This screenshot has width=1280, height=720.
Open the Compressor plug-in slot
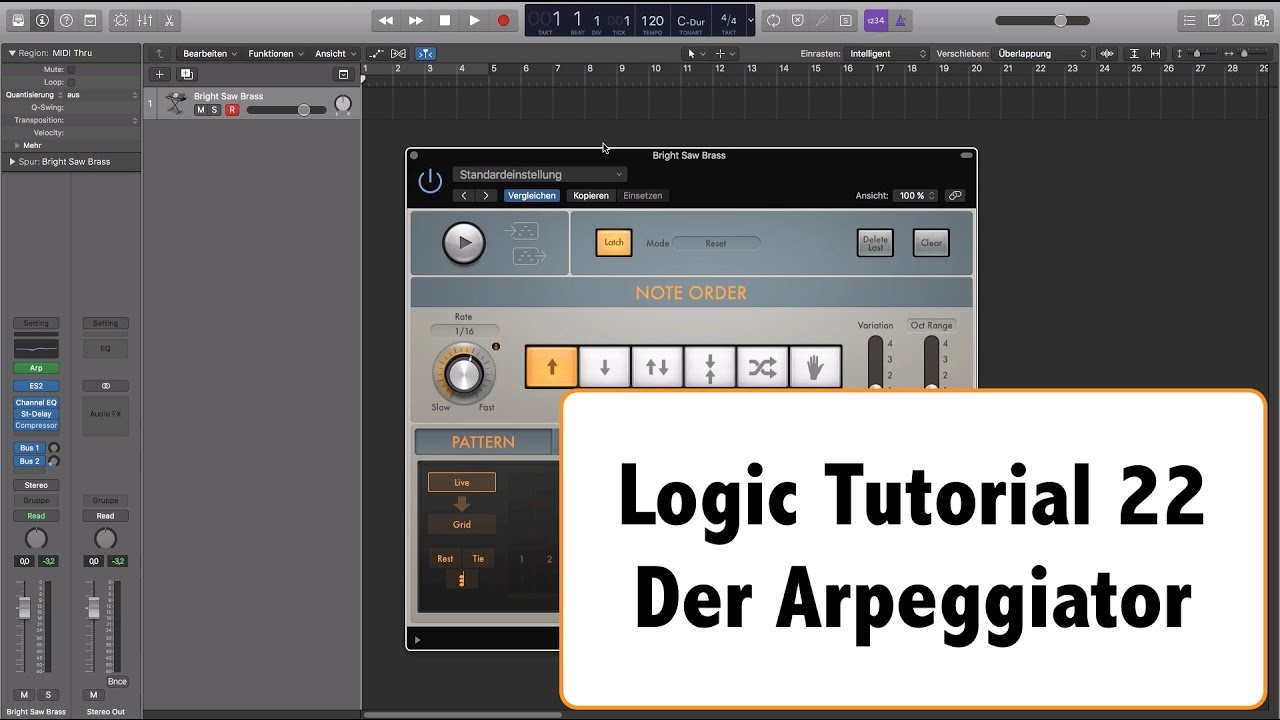(x=36, y=426)
